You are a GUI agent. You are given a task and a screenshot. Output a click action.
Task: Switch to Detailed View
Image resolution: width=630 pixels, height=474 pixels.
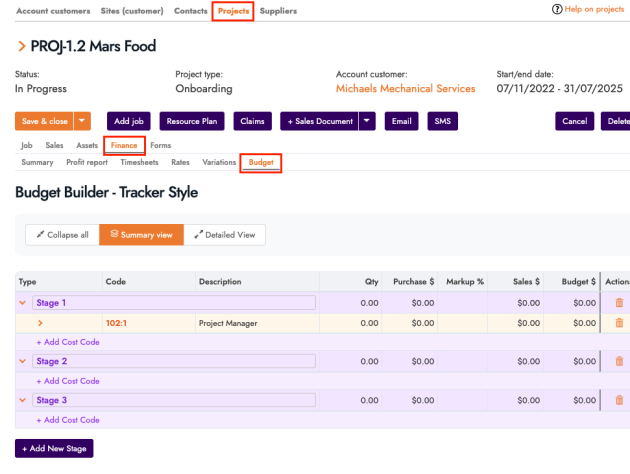click(225, 235)
